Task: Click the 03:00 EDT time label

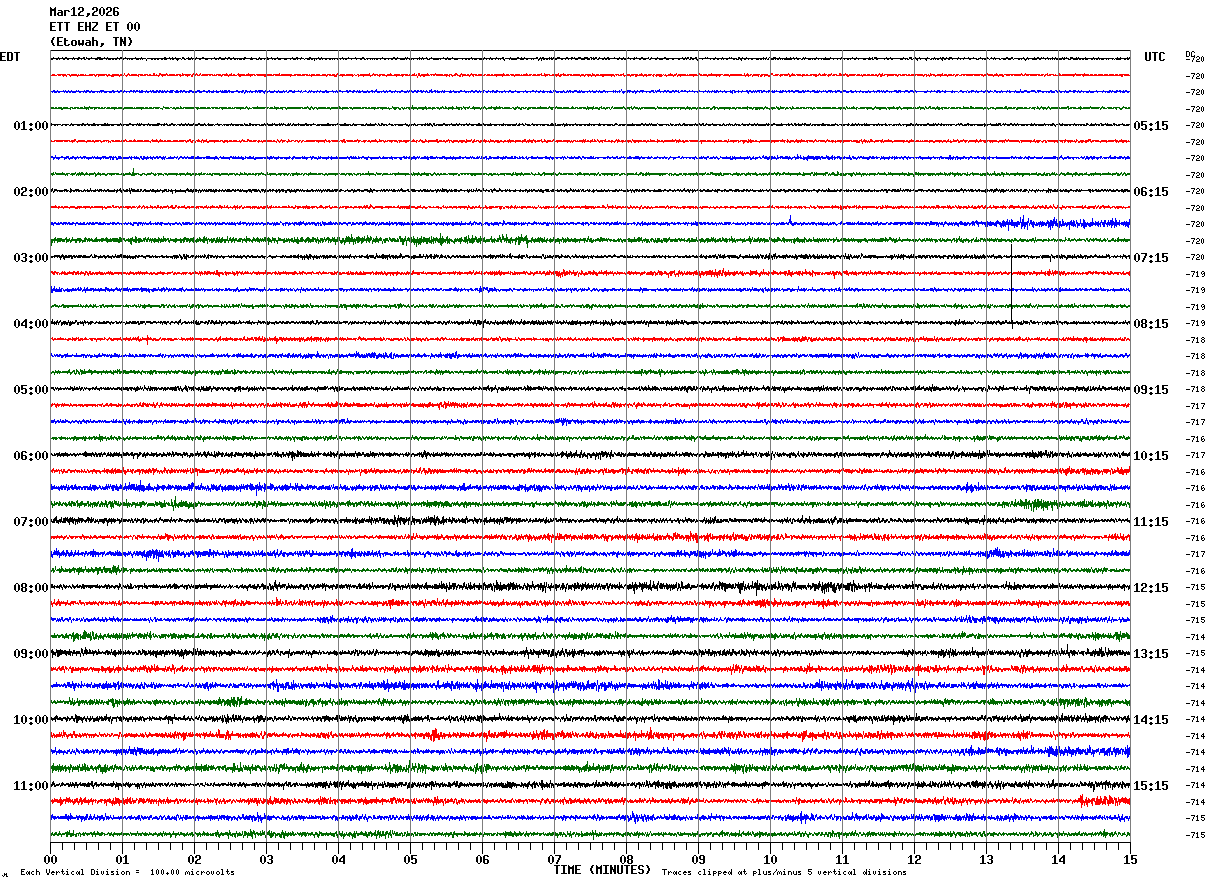Action: click(31, 258)
